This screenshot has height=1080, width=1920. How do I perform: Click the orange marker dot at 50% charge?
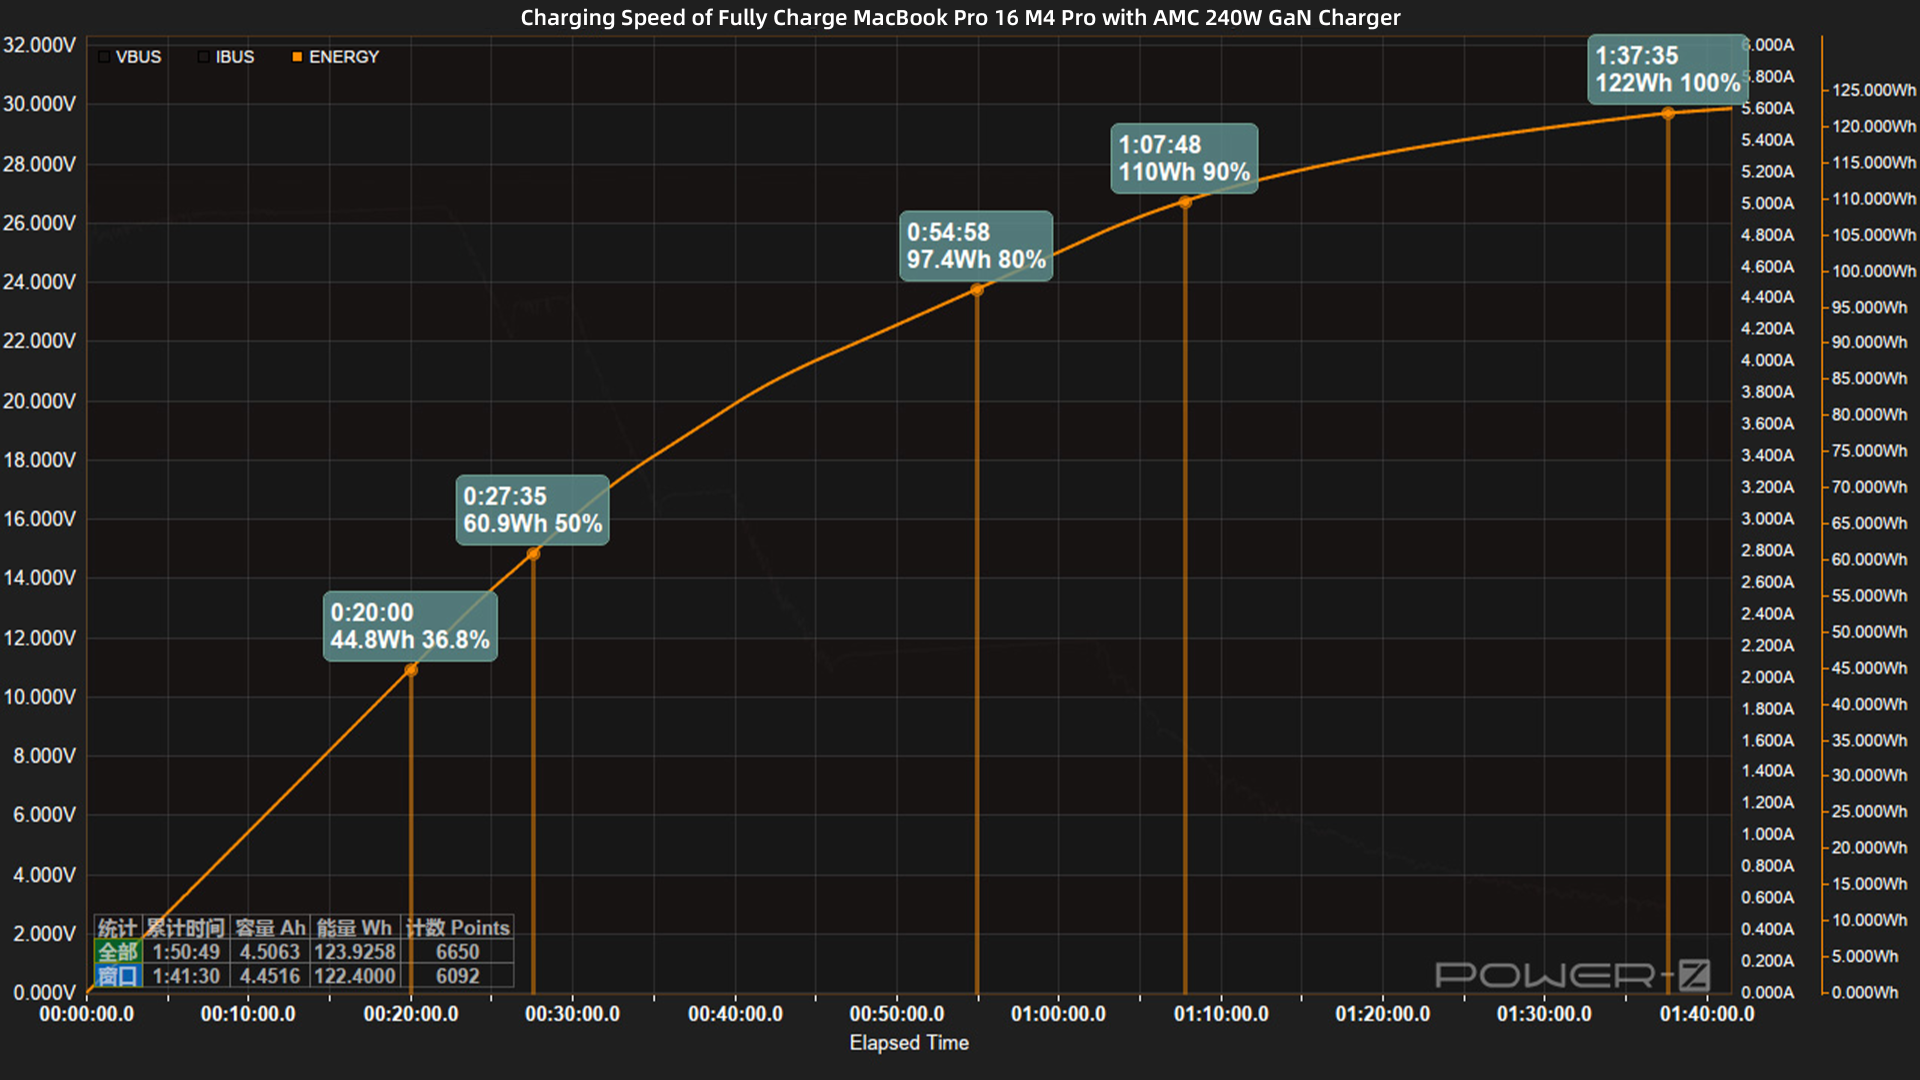point(533,552)
